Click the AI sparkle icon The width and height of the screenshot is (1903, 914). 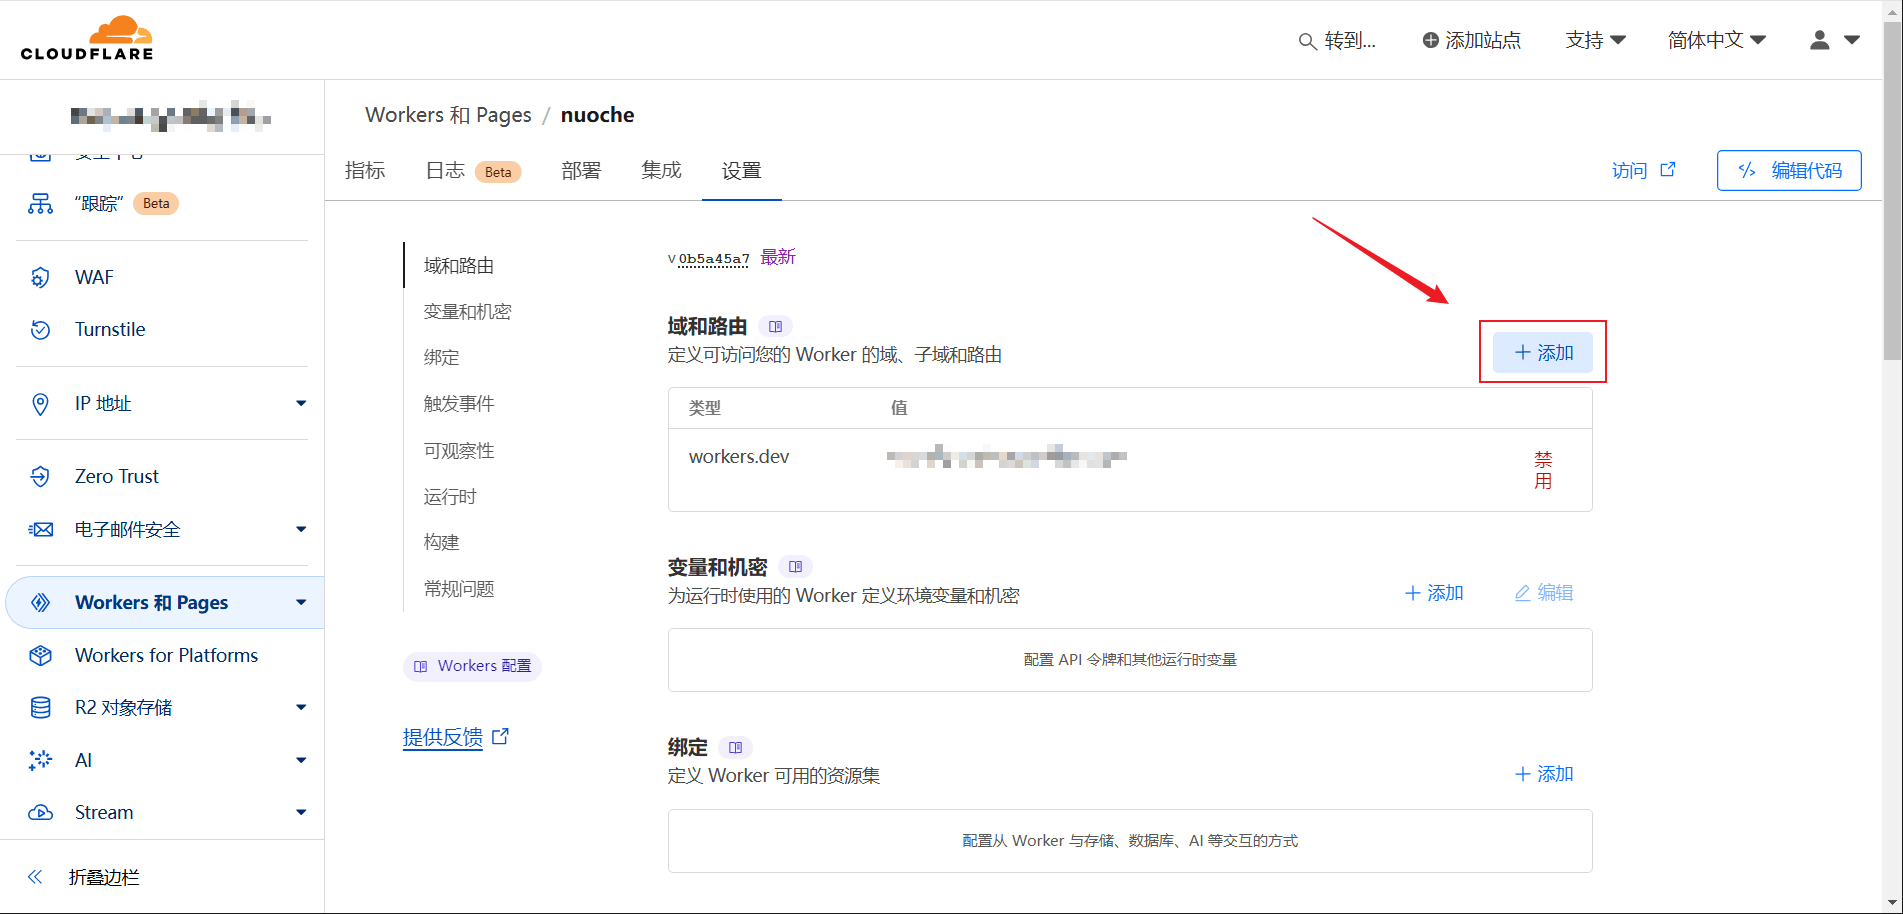pos(40,760)
